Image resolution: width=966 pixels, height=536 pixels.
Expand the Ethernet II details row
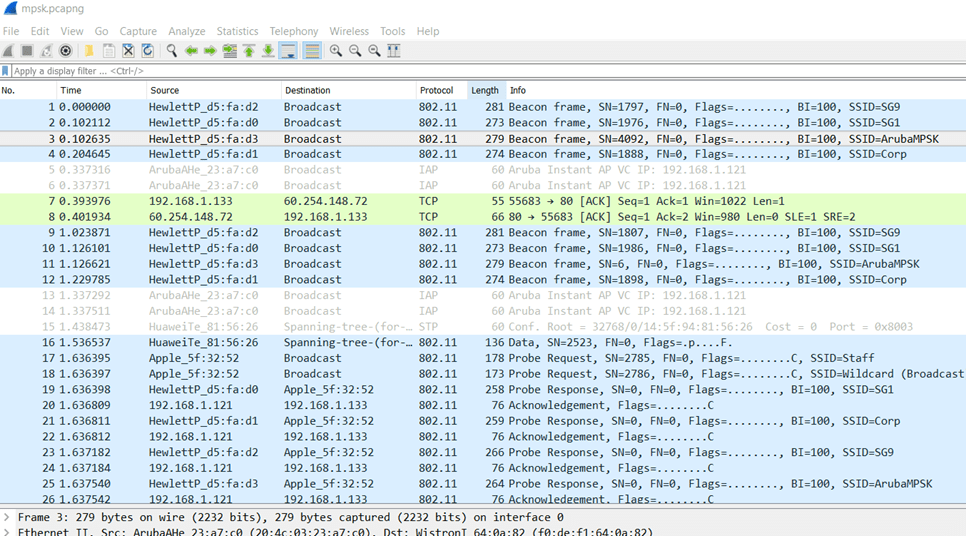(7, 532)
